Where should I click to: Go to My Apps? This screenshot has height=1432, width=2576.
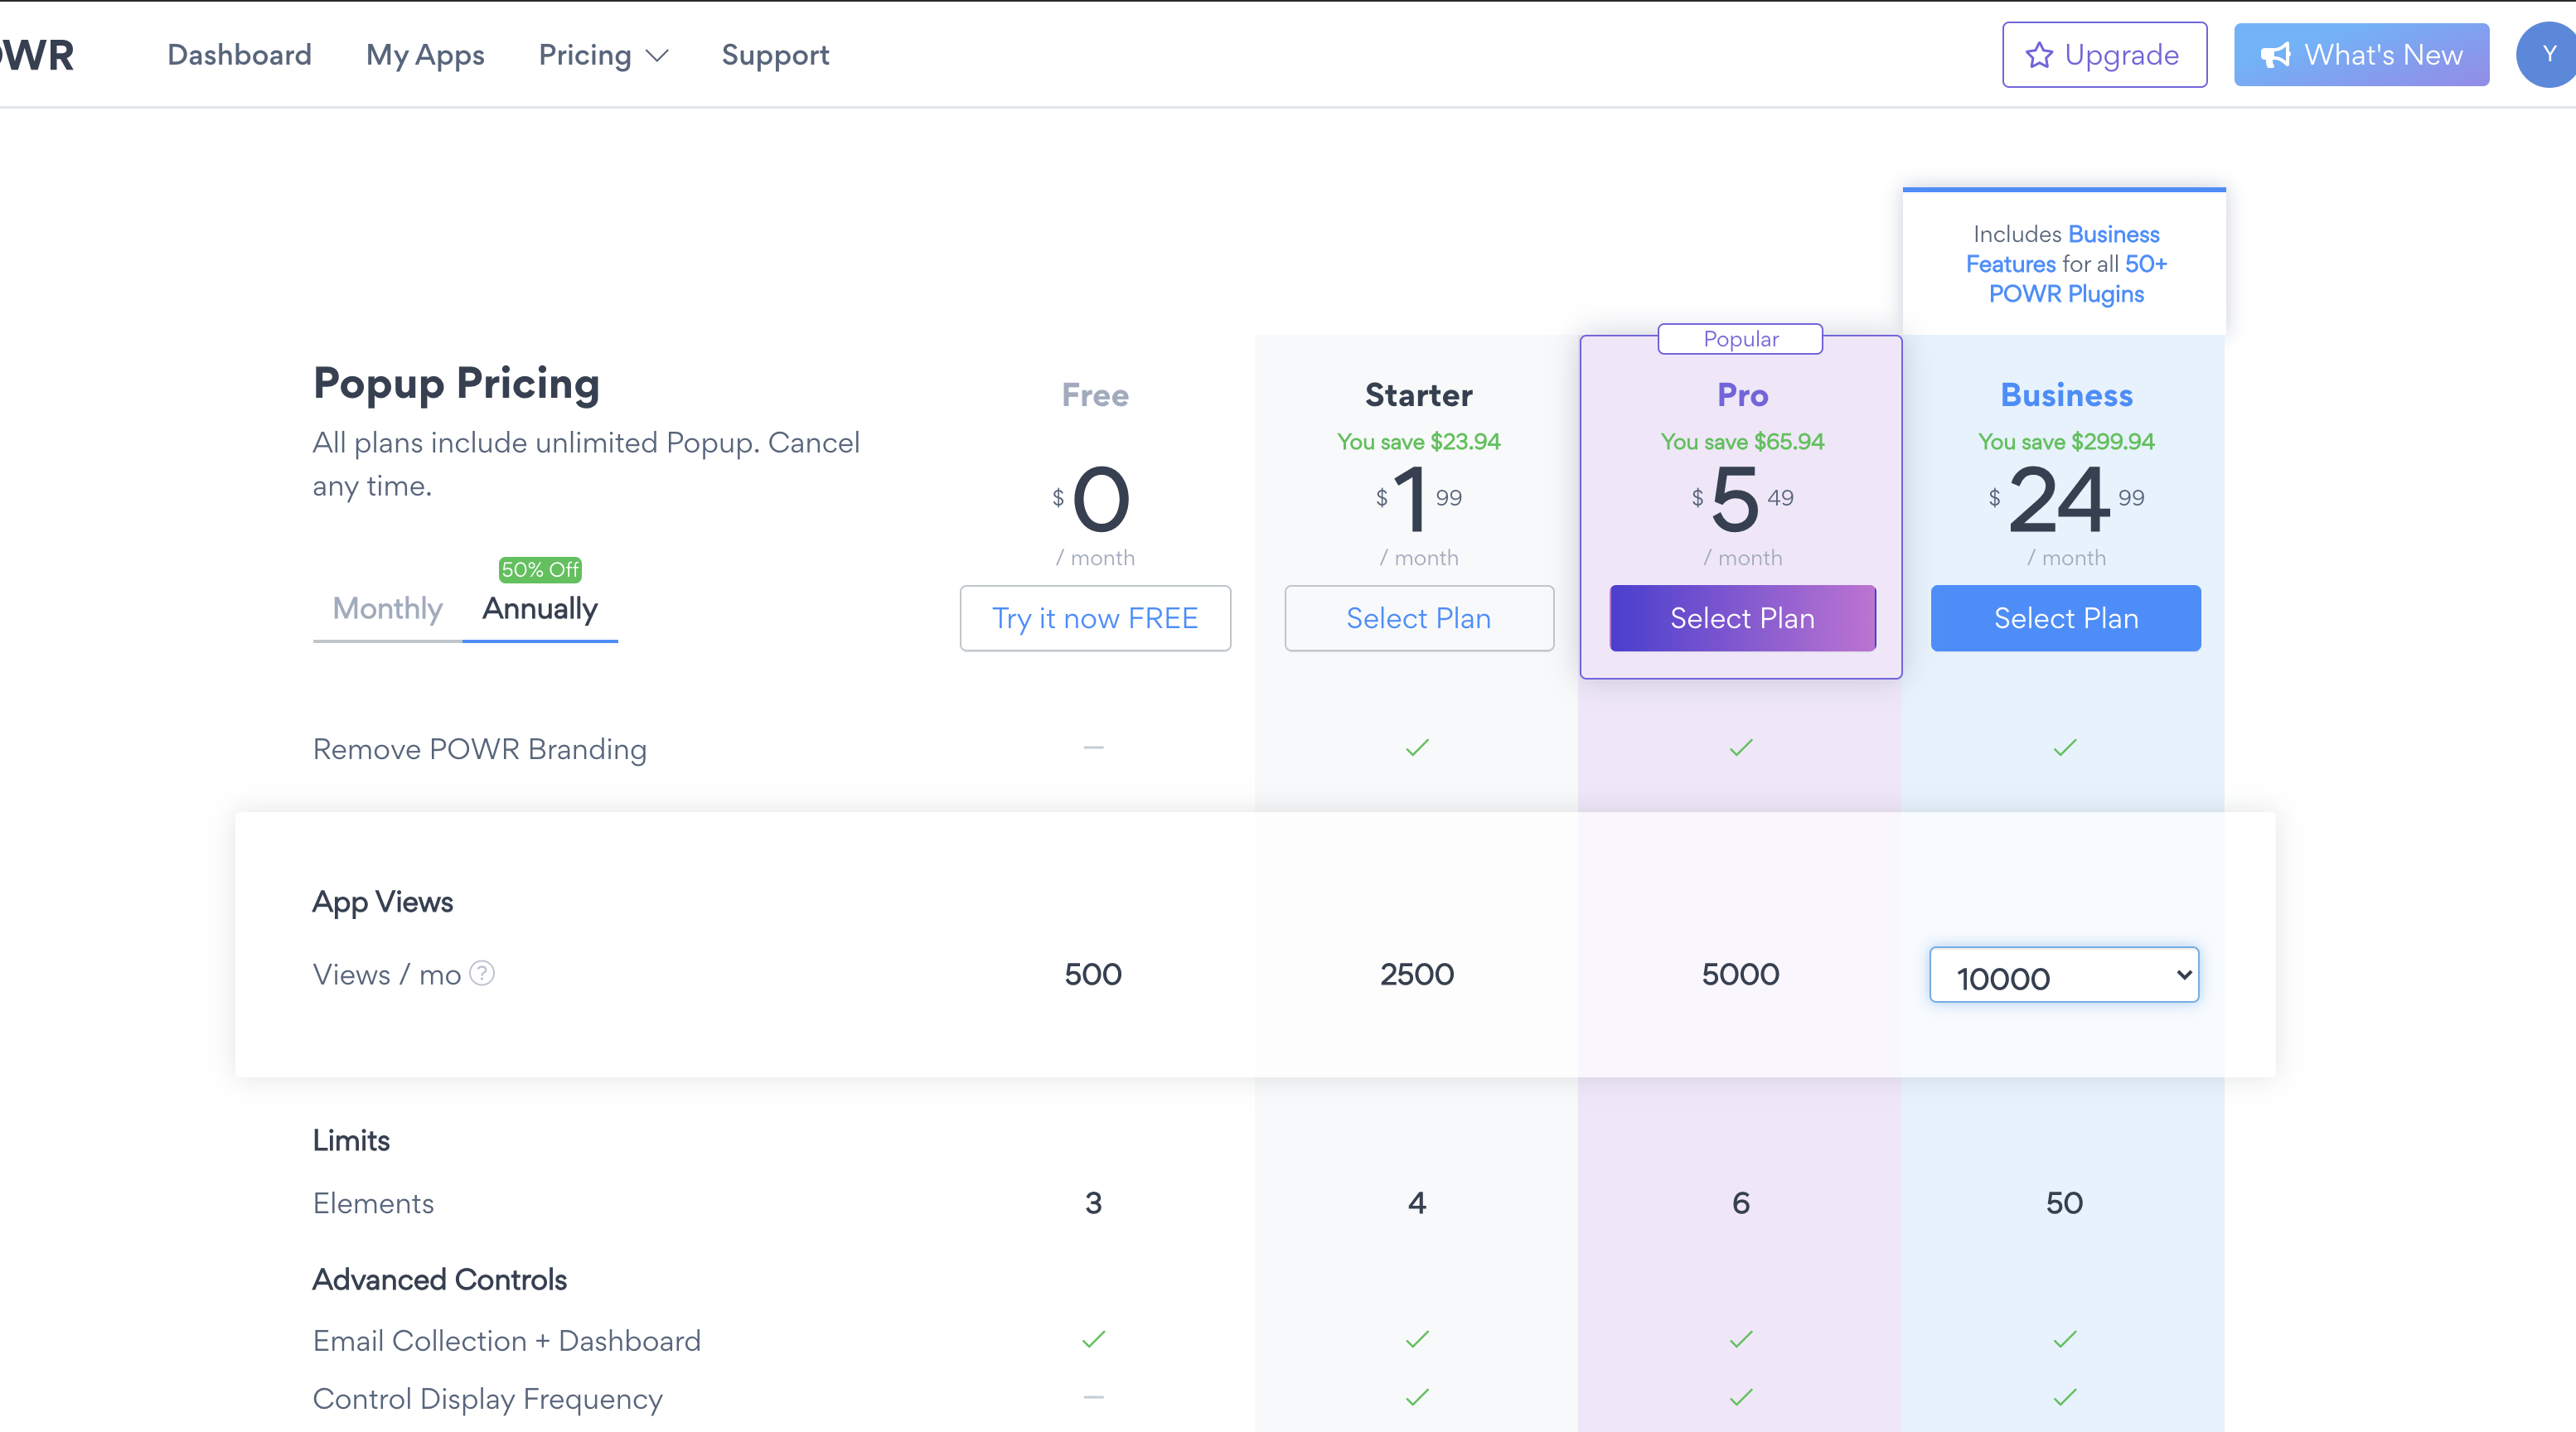pos(425,55)
